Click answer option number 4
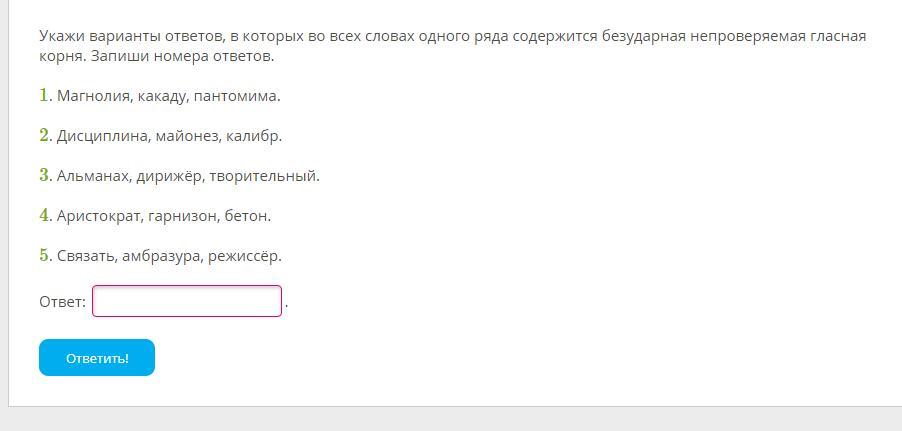 155,216
